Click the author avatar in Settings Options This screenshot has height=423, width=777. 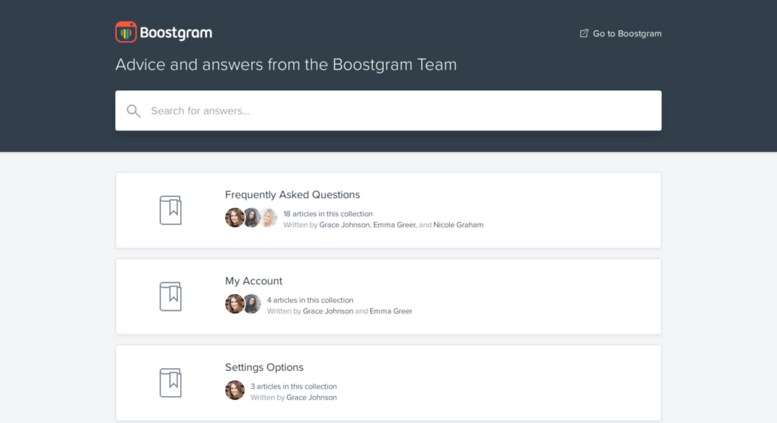[x=235, y=390]
